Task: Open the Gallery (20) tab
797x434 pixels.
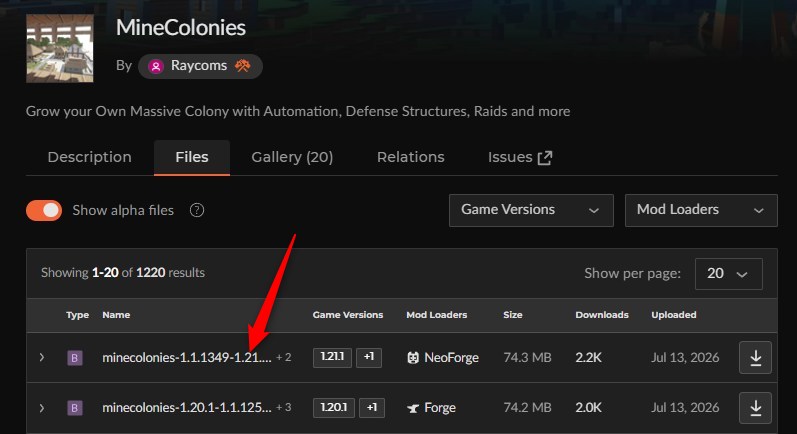Action: point(292,157)
